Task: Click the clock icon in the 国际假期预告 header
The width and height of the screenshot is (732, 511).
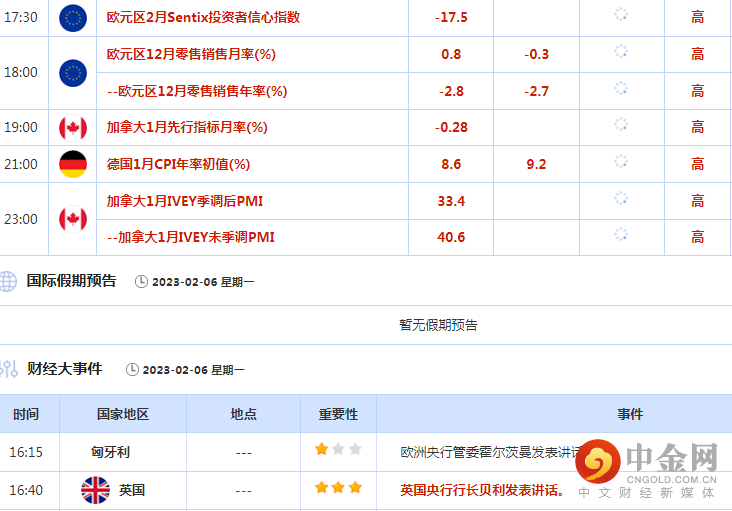Action: 141,281
